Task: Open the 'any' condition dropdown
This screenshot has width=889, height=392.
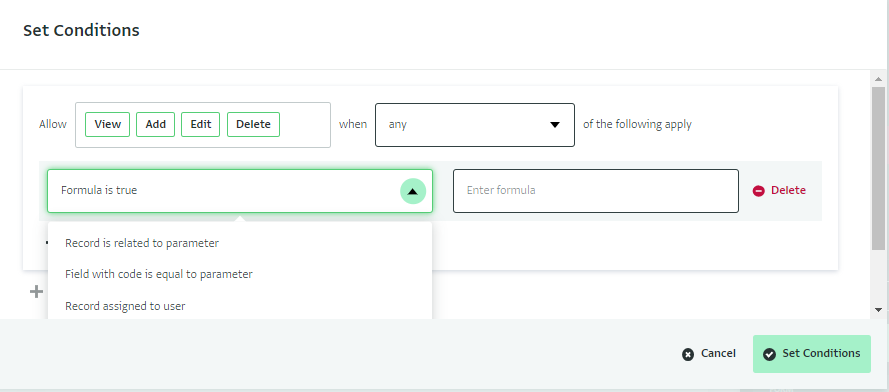Action: pos(475,125)
